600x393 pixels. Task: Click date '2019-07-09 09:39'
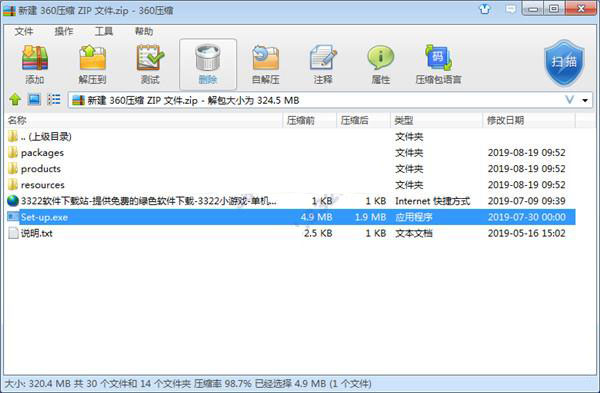pos(527,201)
